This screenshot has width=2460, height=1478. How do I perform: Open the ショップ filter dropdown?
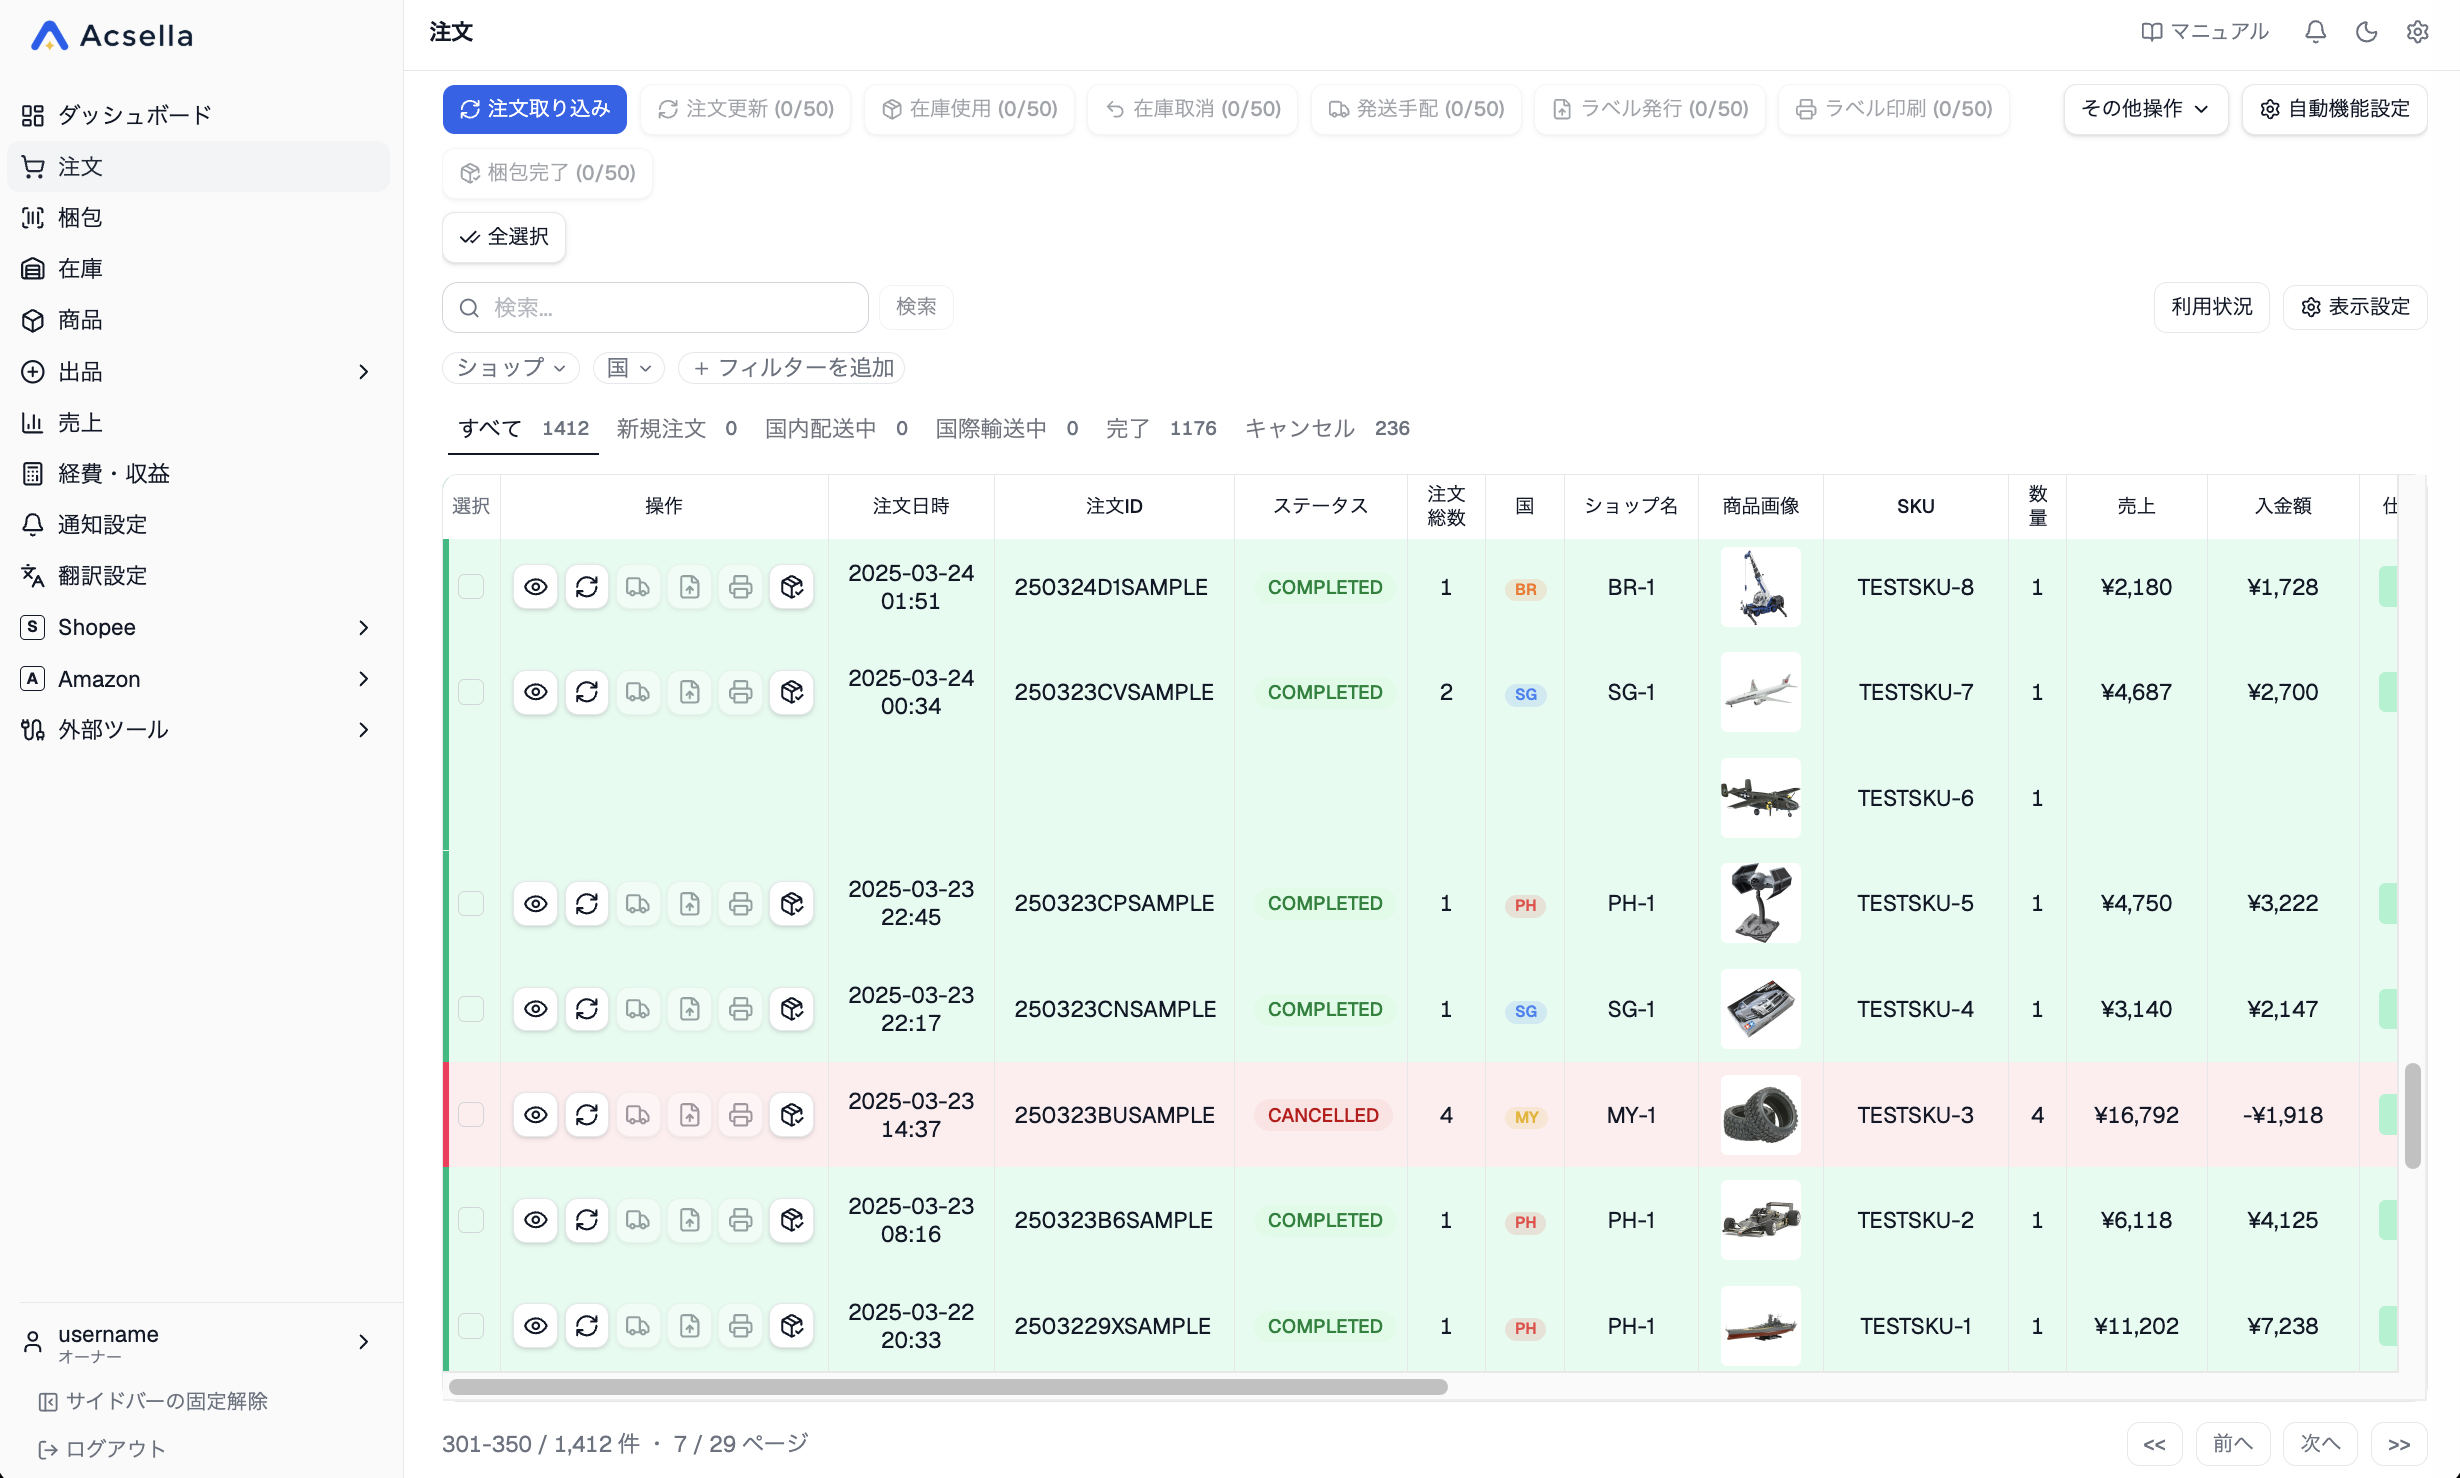(x=511, y=368)
